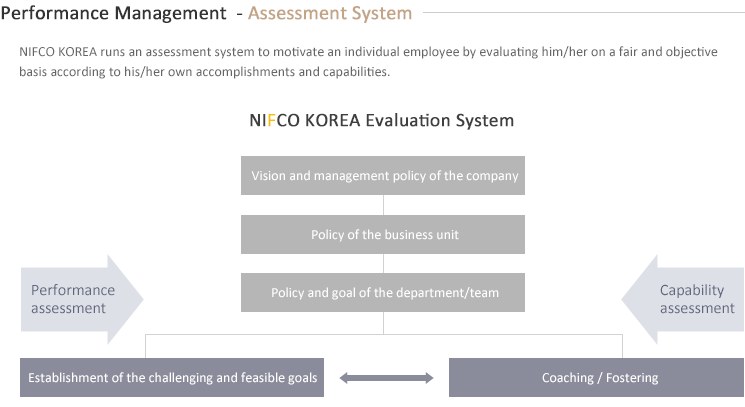Click the Assessment System subtitle text

pyautogui.click(x=330, y=13)
